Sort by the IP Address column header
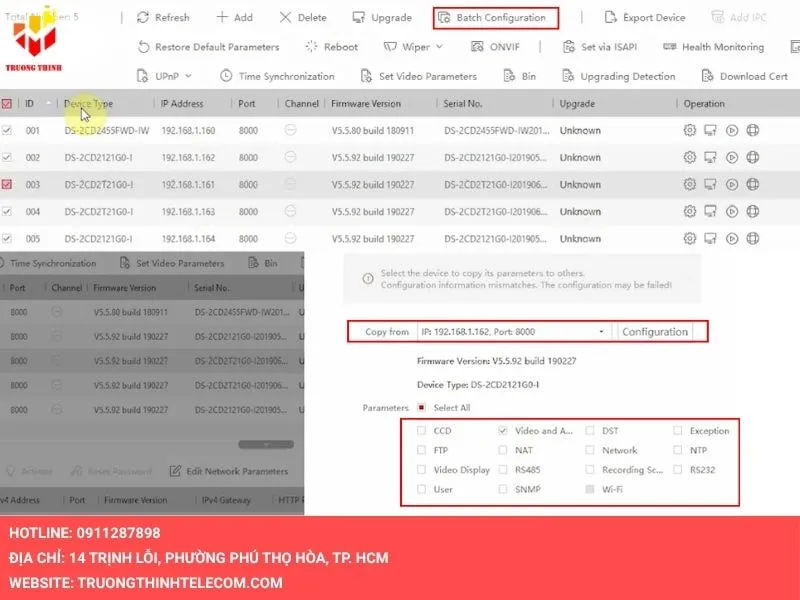This screenshot has width=800, height=600. 181,103
